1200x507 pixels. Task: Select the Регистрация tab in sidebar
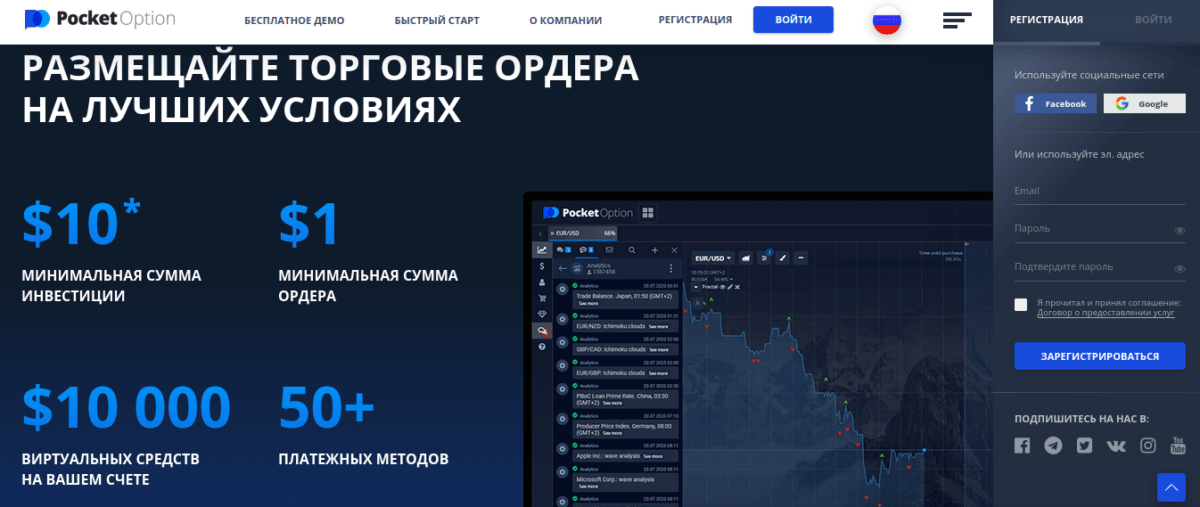[1046, 19]
